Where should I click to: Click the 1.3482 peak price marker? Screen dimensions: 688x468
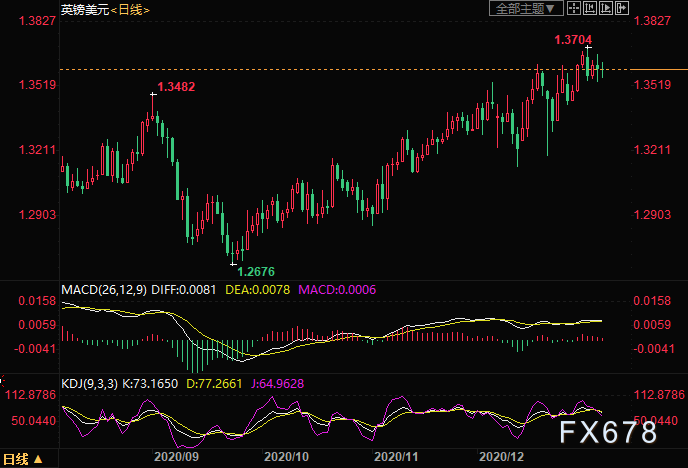click(x=176, y=87)
